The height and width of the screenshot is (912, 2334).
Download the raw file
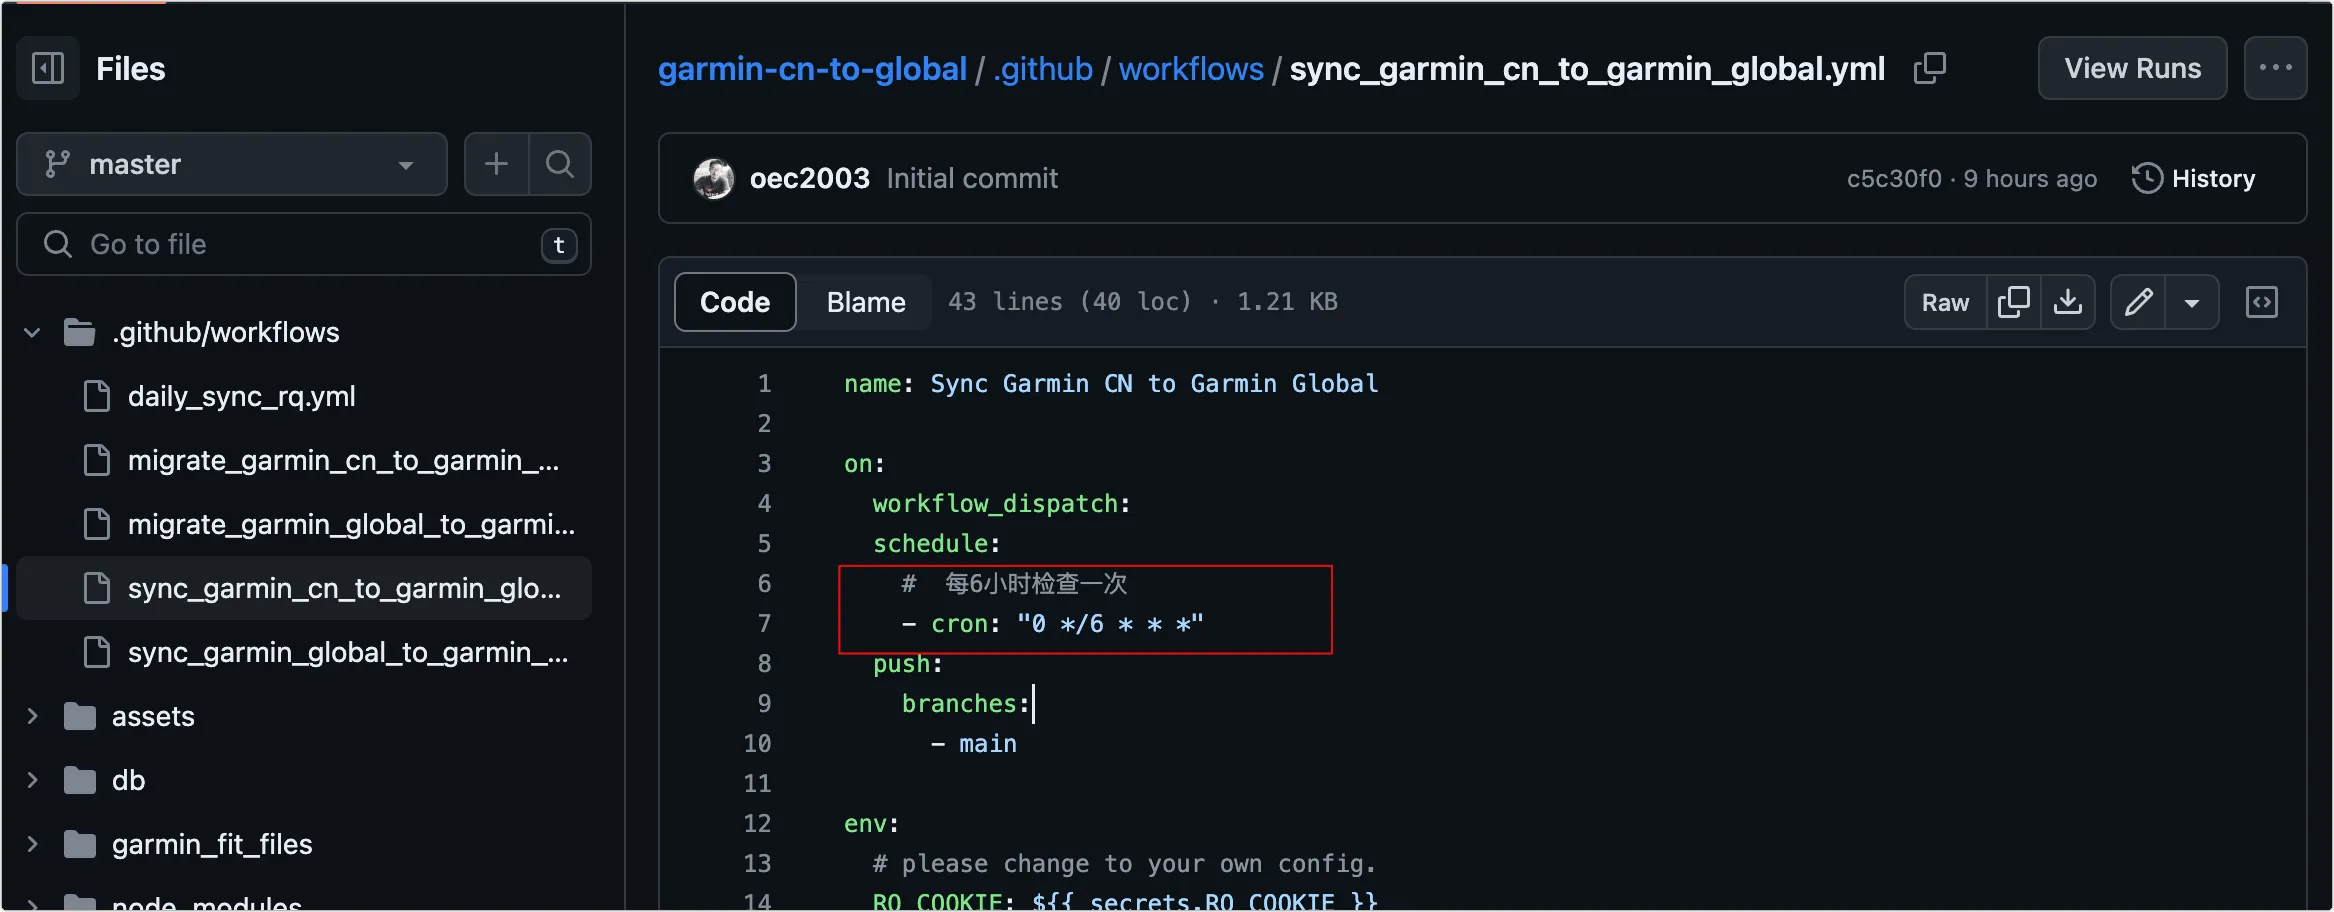click(x=2068, y=302)
